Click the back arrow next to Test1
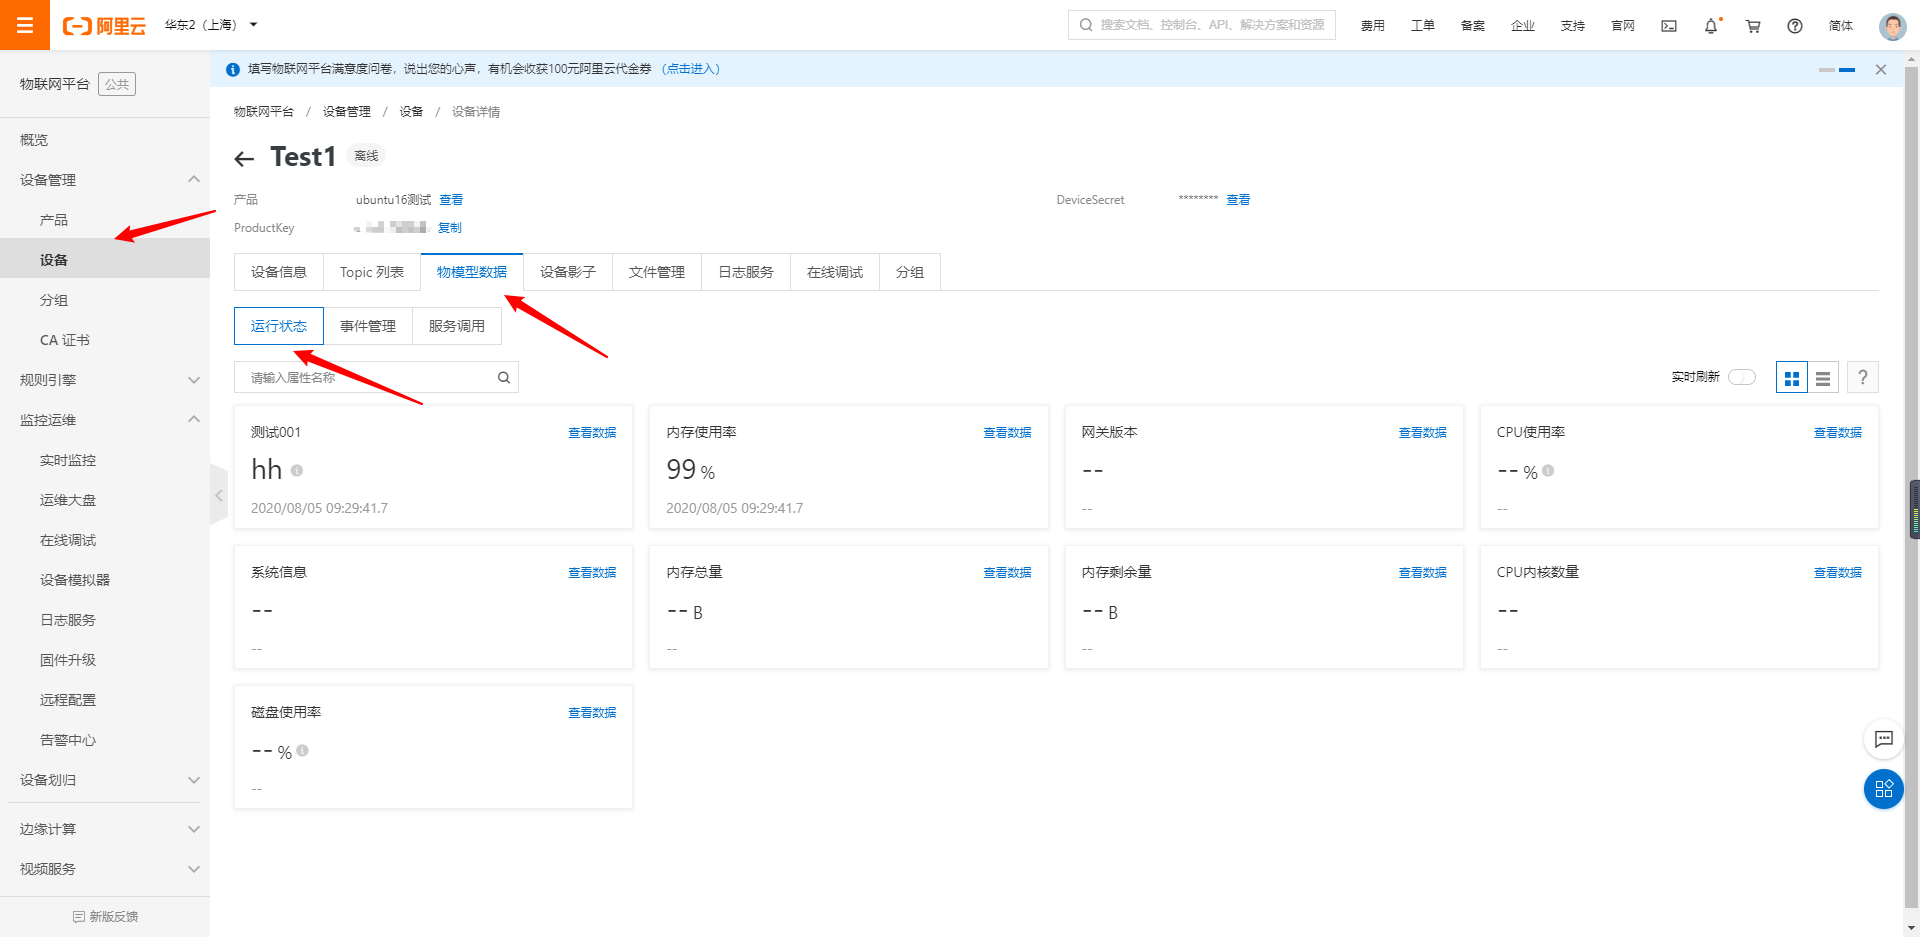This screenshot has height=937, width=1920. pos(244,157)
